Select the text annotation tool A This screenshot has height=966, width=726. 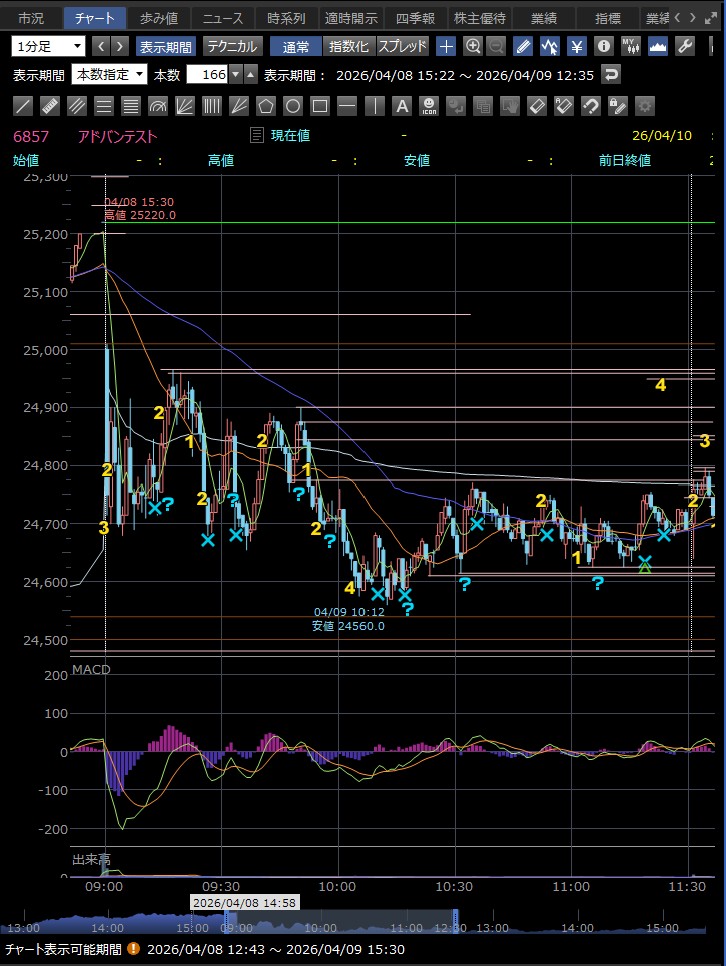(401, 106)
